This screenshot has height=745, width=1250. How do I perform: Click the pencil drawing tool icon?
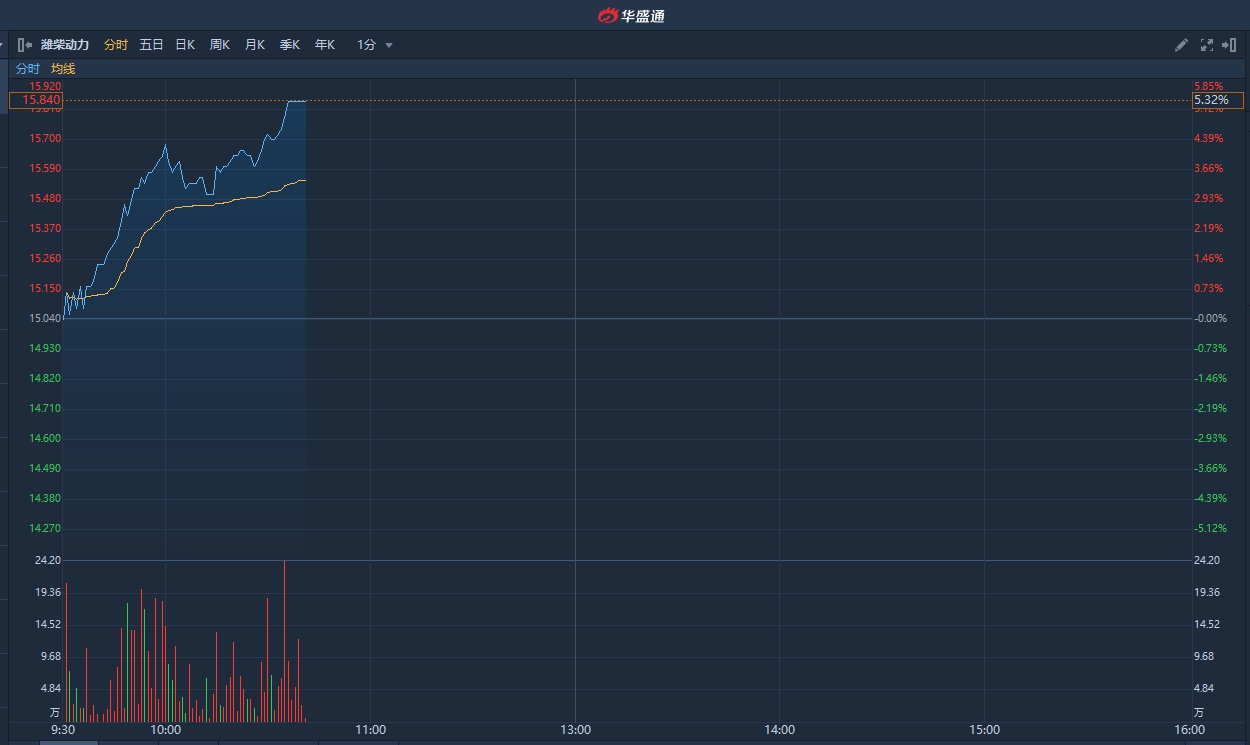coord(1181,45)
